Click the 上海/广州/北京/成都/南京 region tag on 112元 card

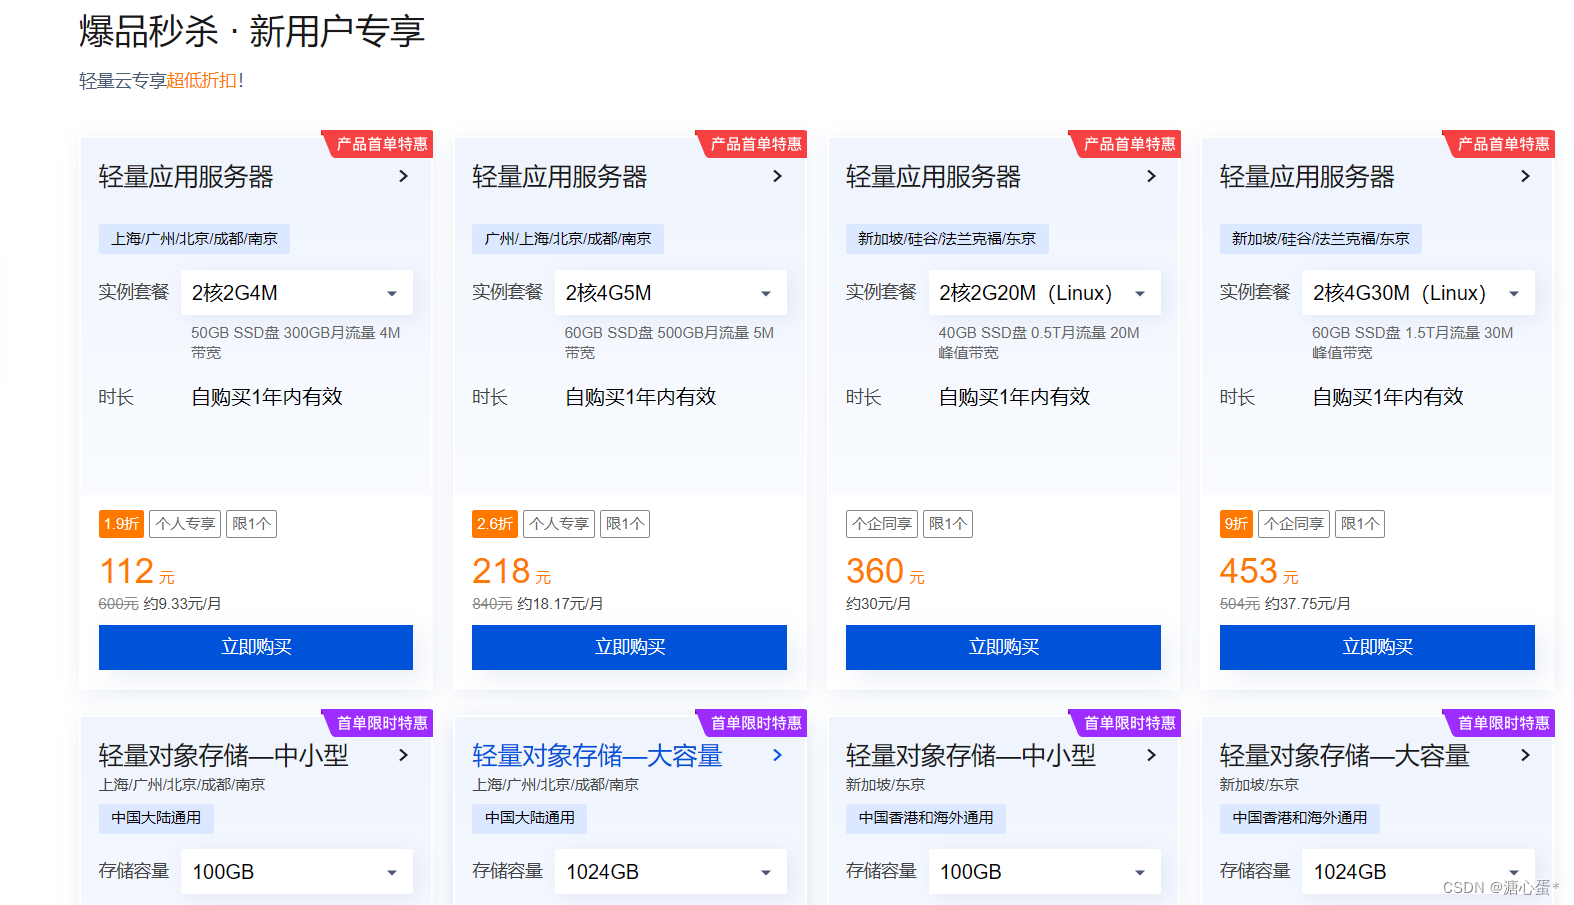click(194, 239)
